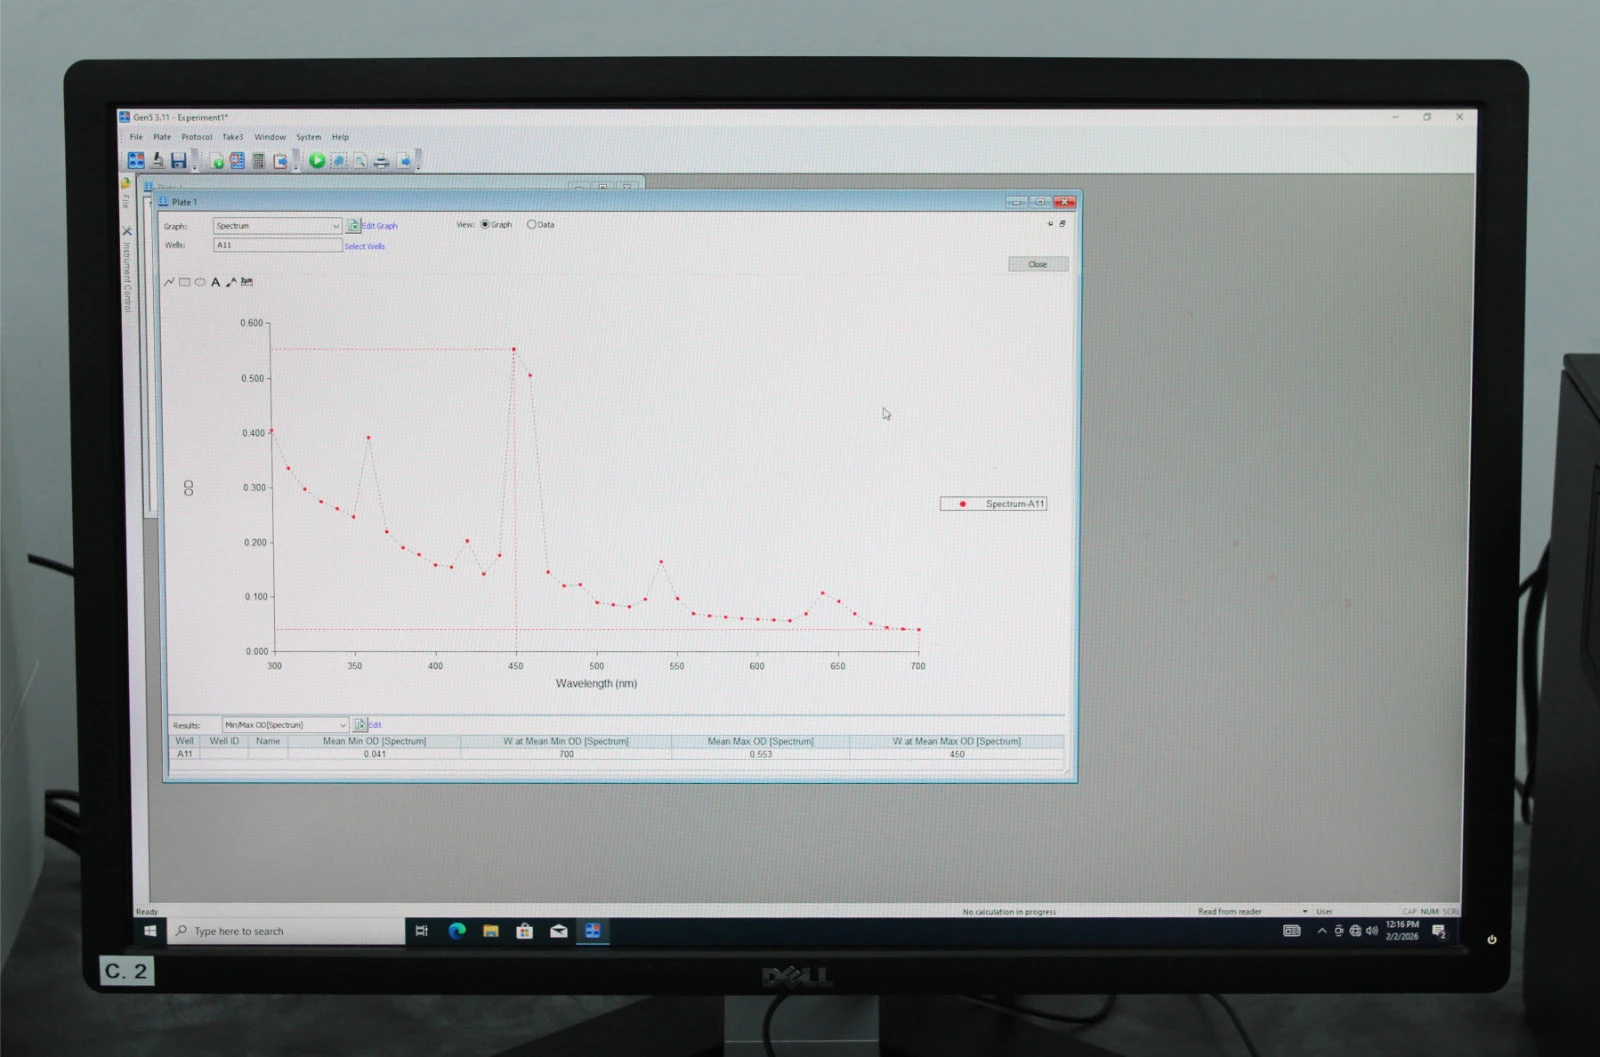Open the System menu
This screenshot has height=1057, width=1600.
pyautogui.click(x=308, y=137)
